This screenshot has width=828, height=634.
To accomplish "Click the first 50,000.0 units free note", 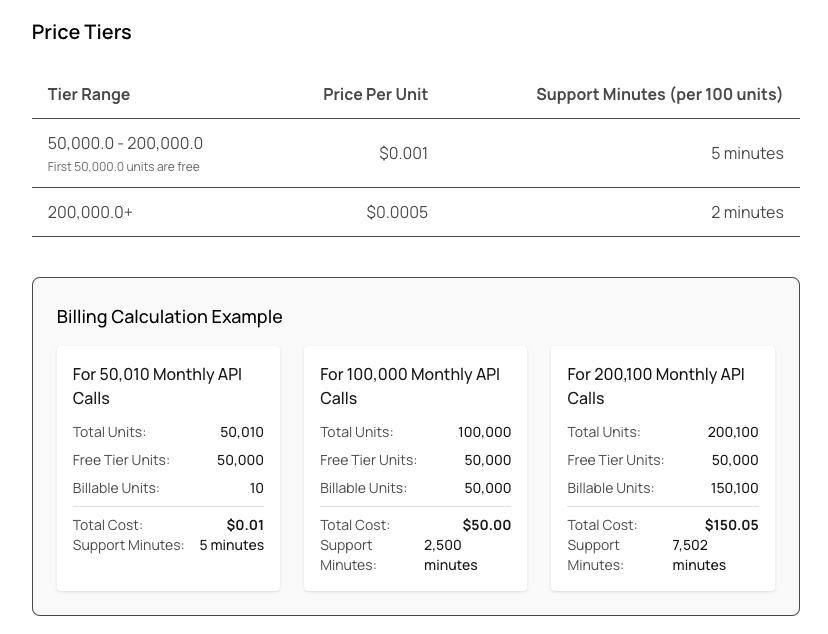I will click(x=123, y=167).
